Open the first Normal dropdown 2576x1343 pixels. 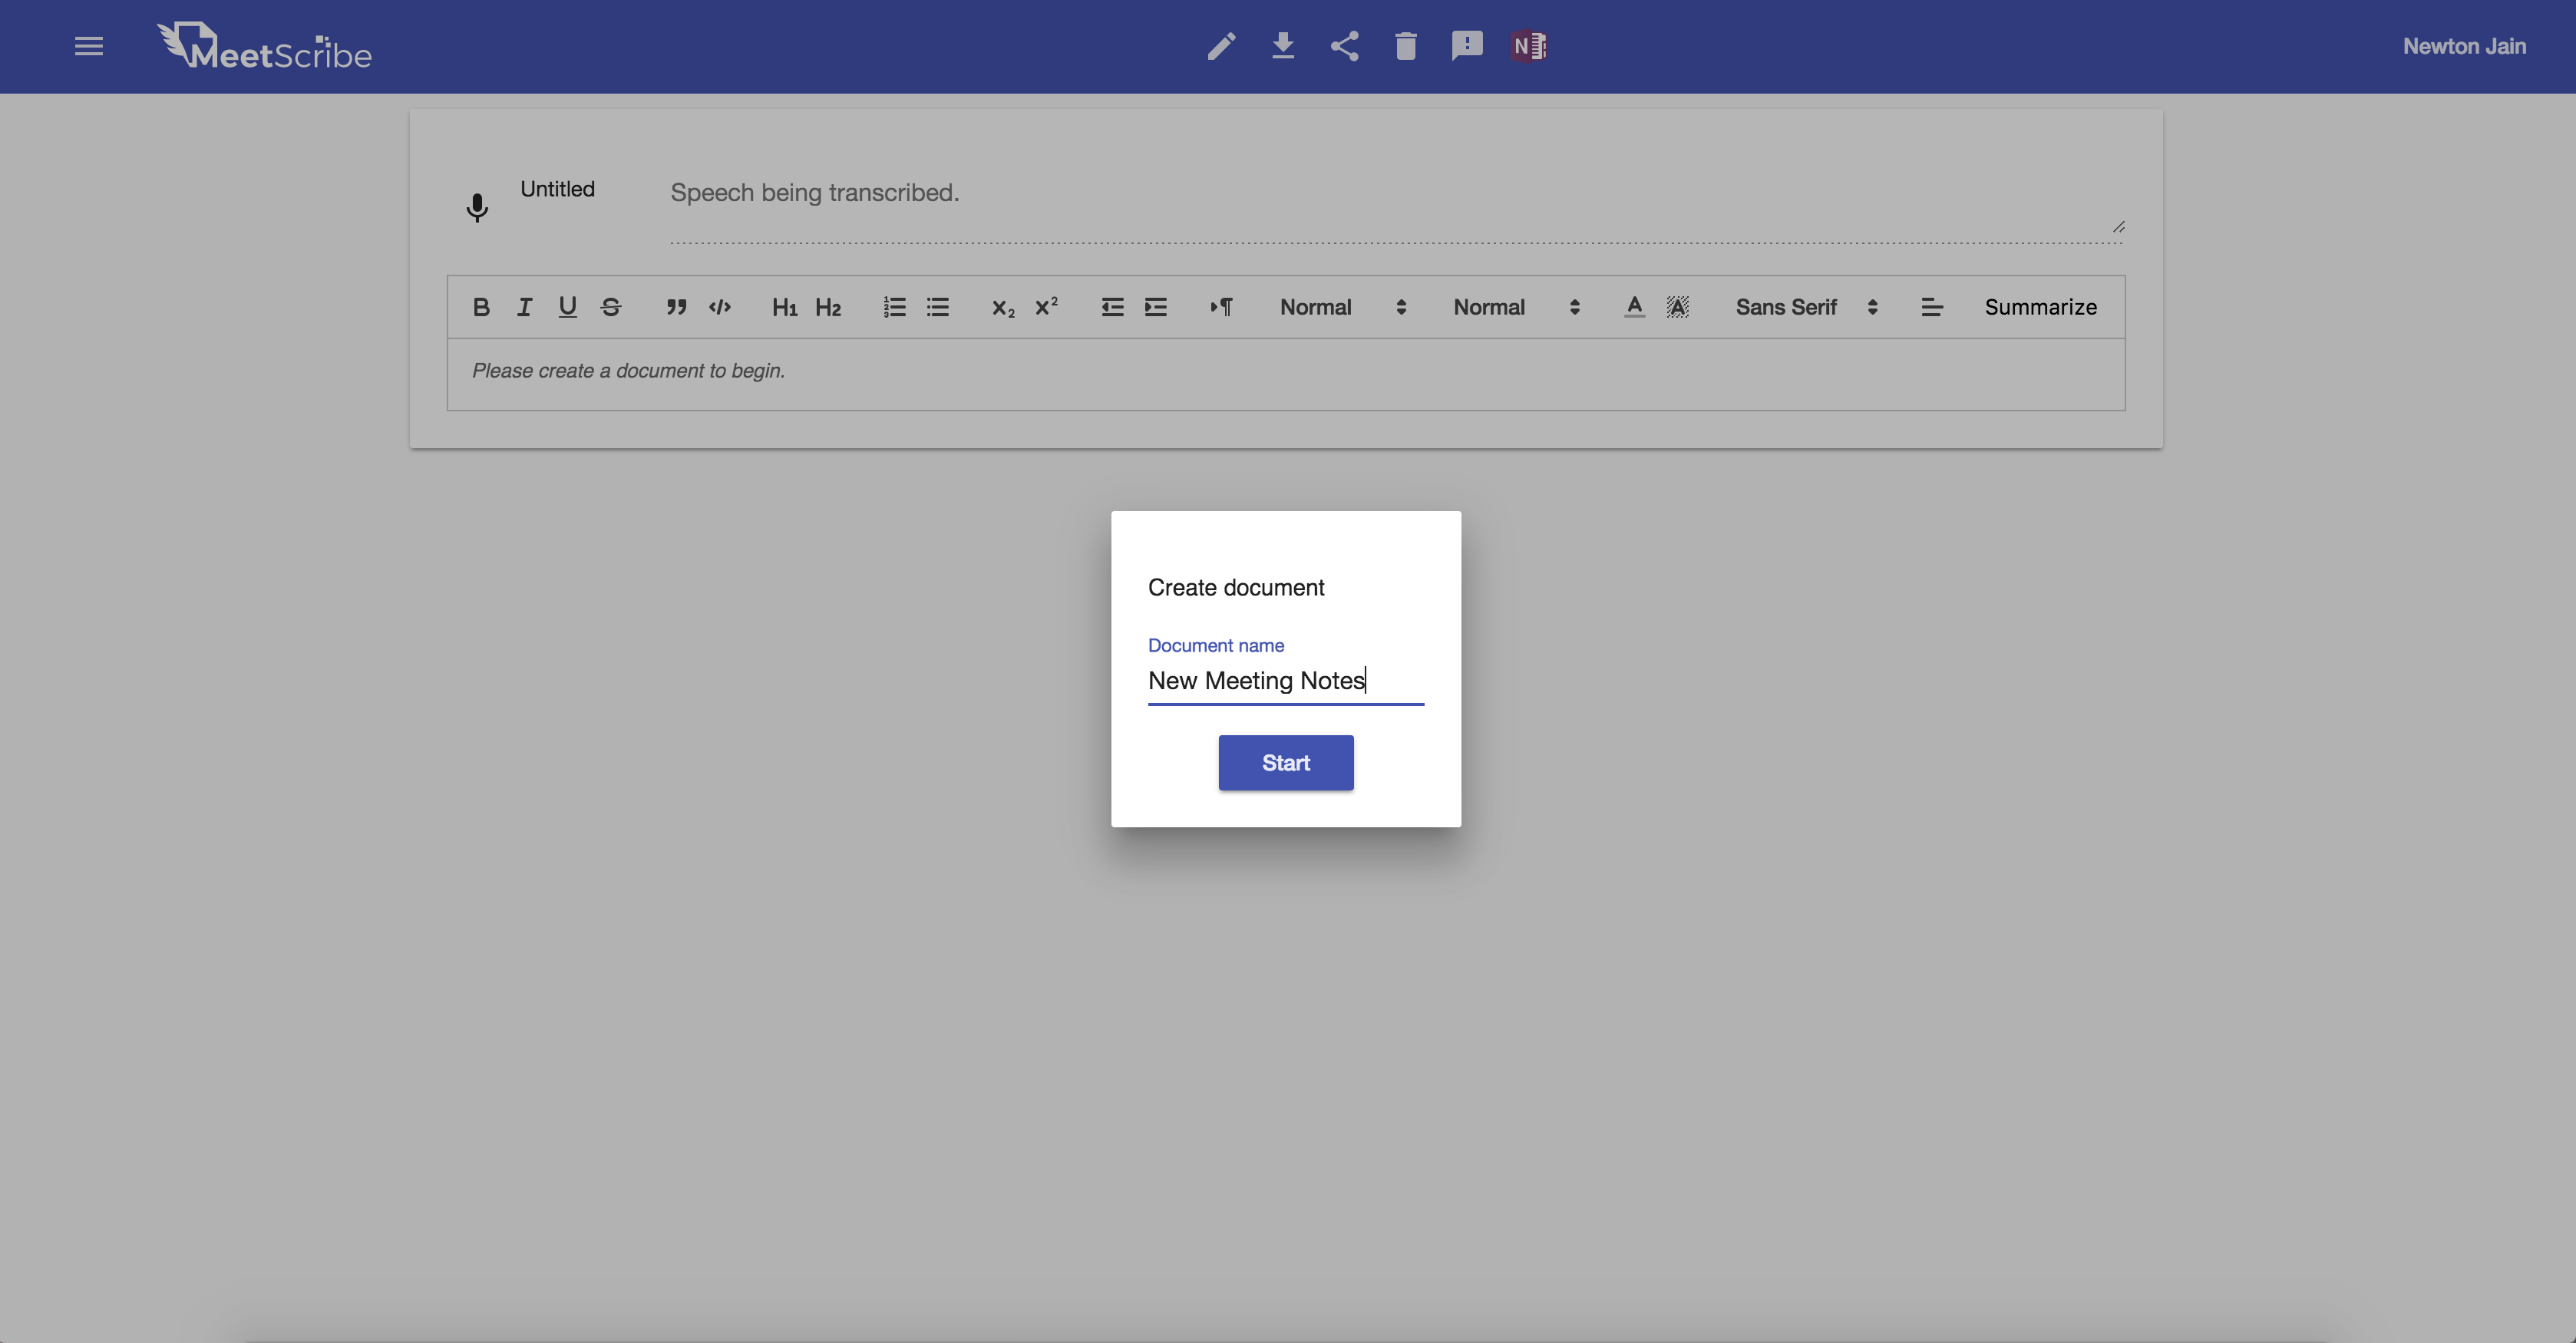click(1342, 307)
